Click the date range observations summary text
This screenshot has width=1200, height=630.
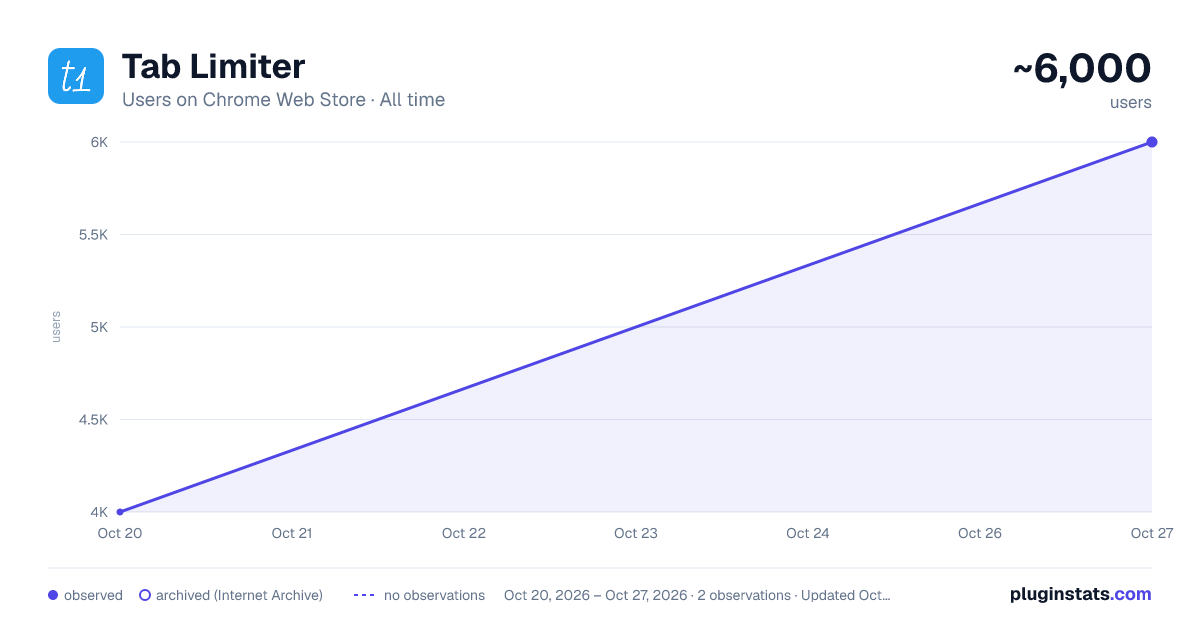pyautogui.click(x=697, y=595)
